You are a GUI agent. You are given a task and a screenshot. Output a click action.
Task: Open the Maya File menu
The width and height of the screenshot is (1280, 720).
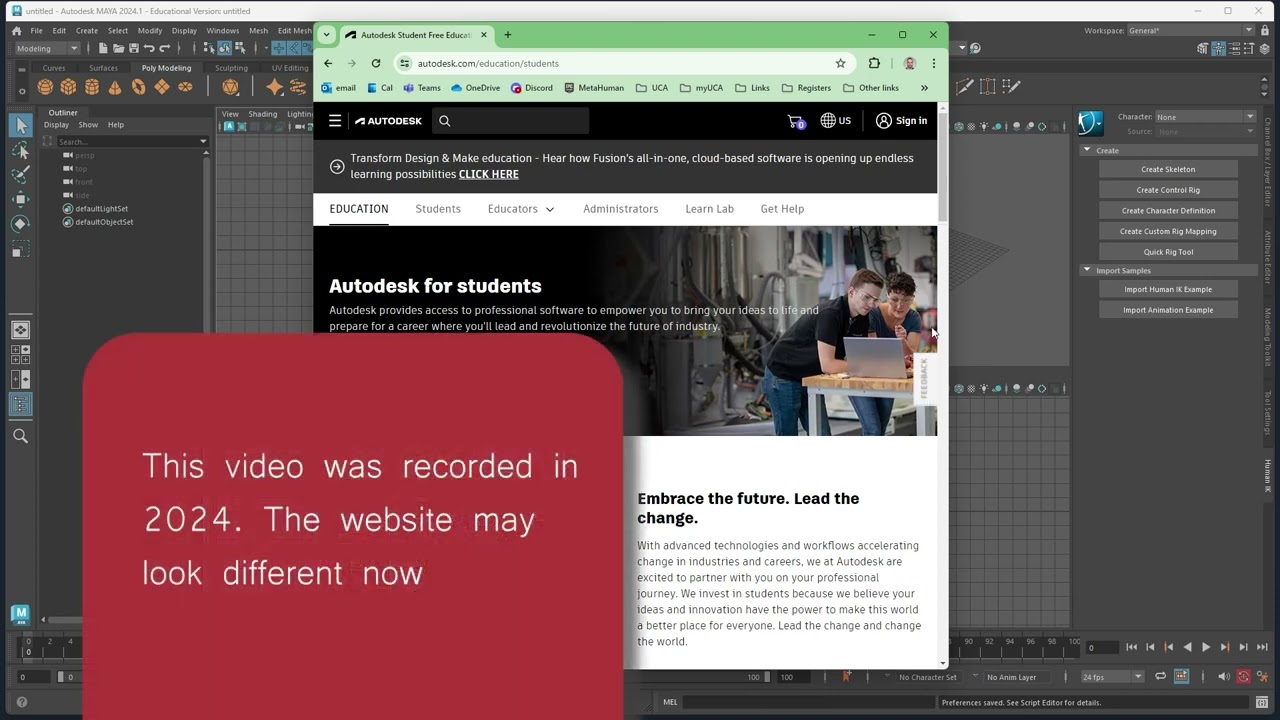coord(36,31)
